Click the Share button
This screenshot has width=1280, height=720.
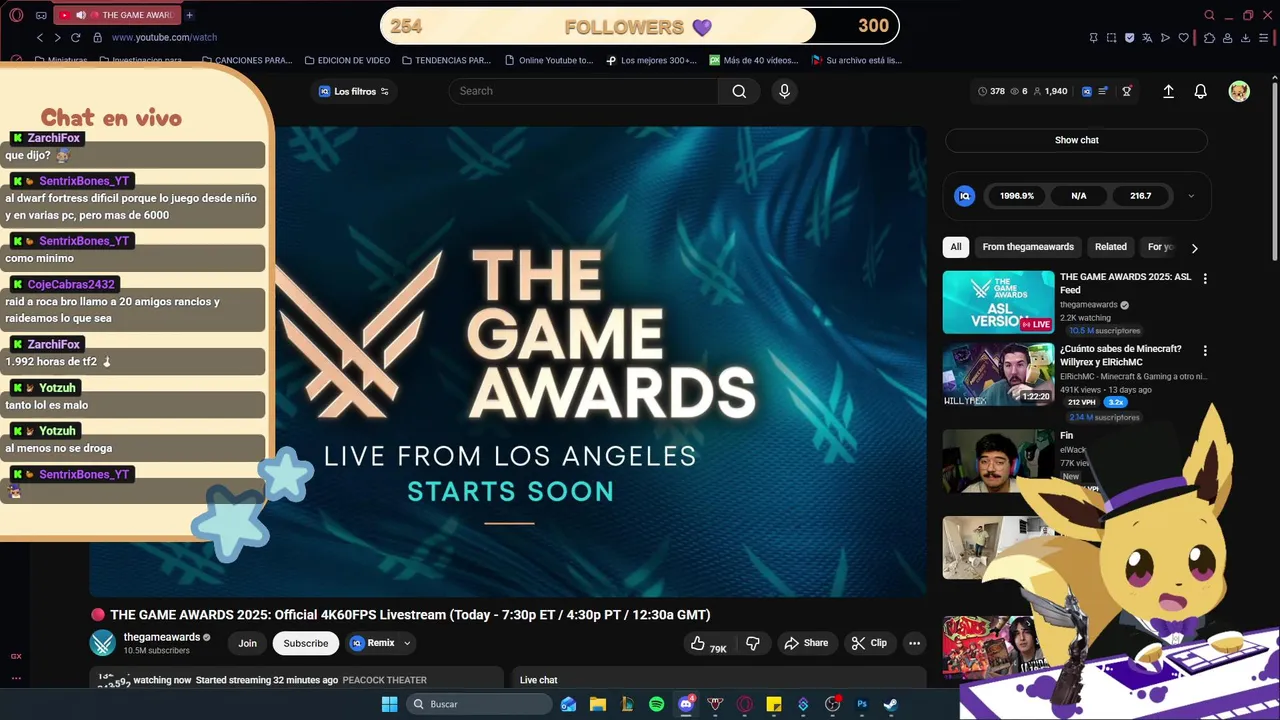(x=806, y=643)
